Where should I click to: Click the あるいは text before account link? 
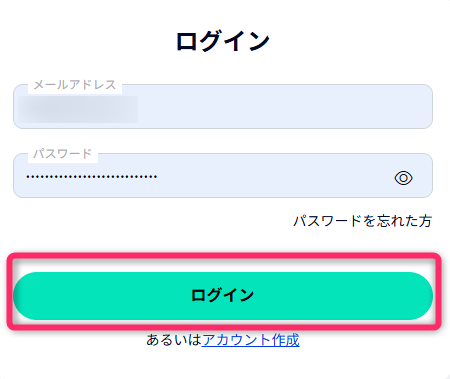174,340
